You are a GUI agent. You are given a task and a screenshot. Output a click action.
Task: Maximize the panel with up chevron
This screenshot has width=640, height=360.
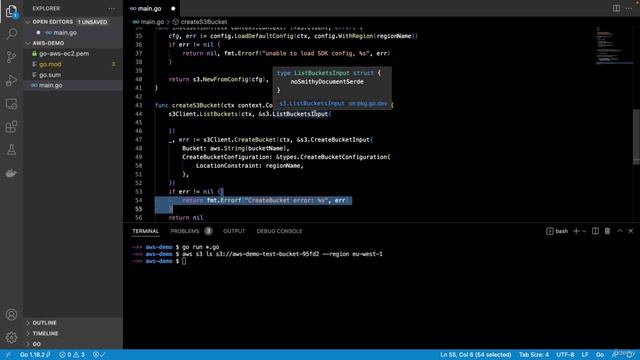pos(620,231)
